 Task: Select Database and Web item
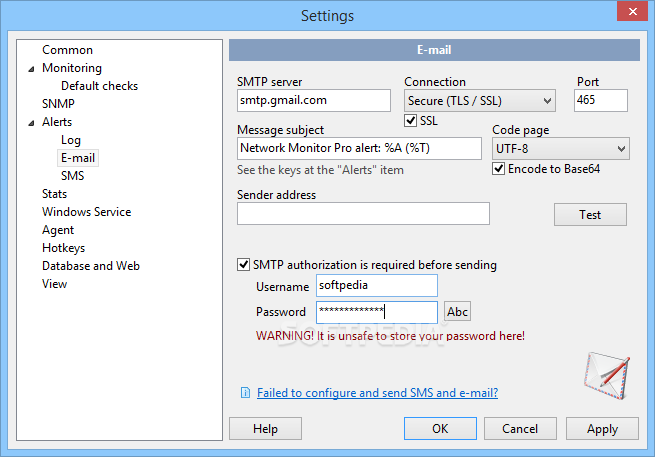[91, 266]
